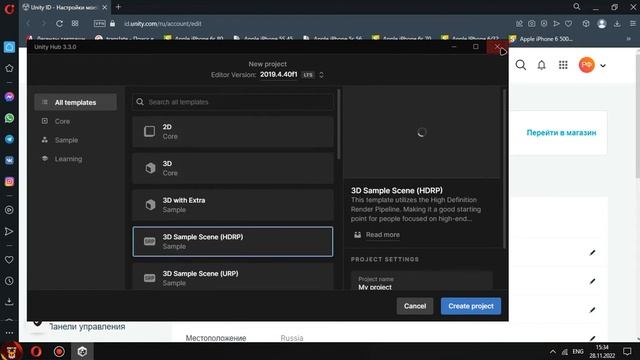Open Downloads in Opera sidebar

click(9, 302)
